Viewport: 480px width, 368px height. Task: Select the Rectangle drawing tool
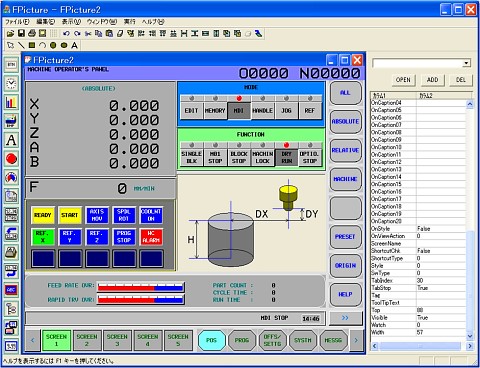32,45
